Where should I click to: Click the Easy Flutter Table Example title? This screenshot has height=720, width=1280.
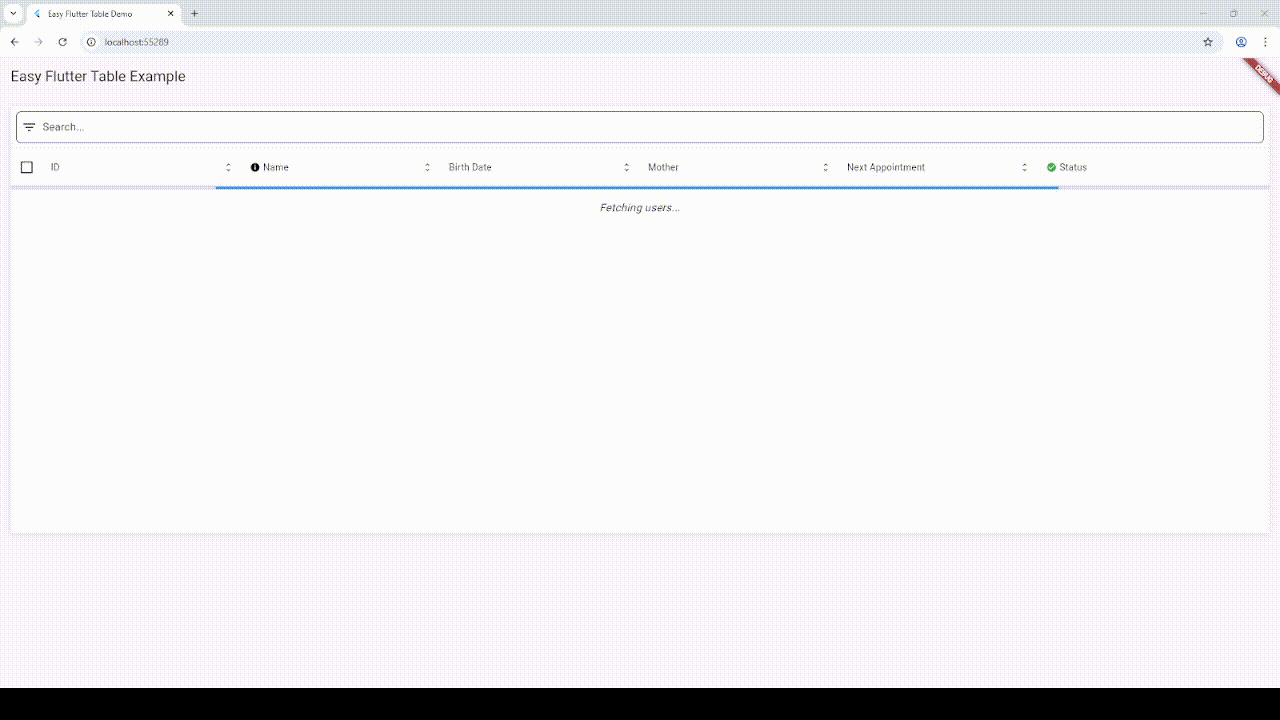tap(98, 76)
